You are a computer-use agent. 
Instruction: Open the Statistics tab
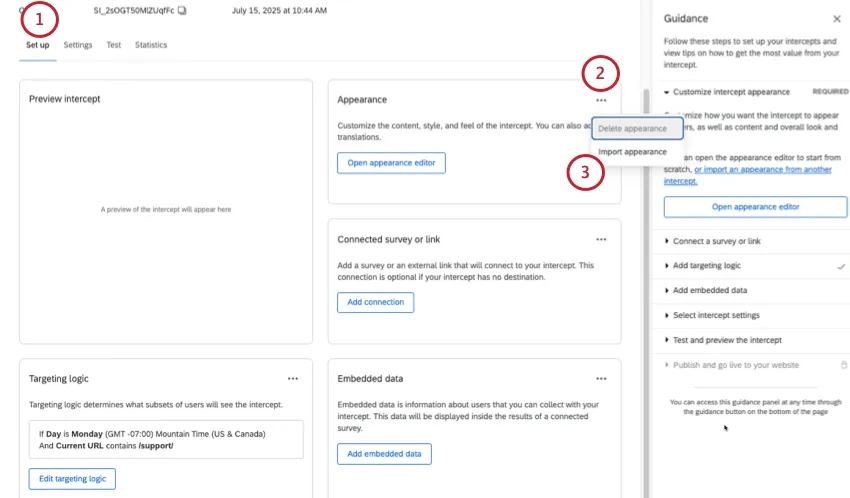coord(151,45)
